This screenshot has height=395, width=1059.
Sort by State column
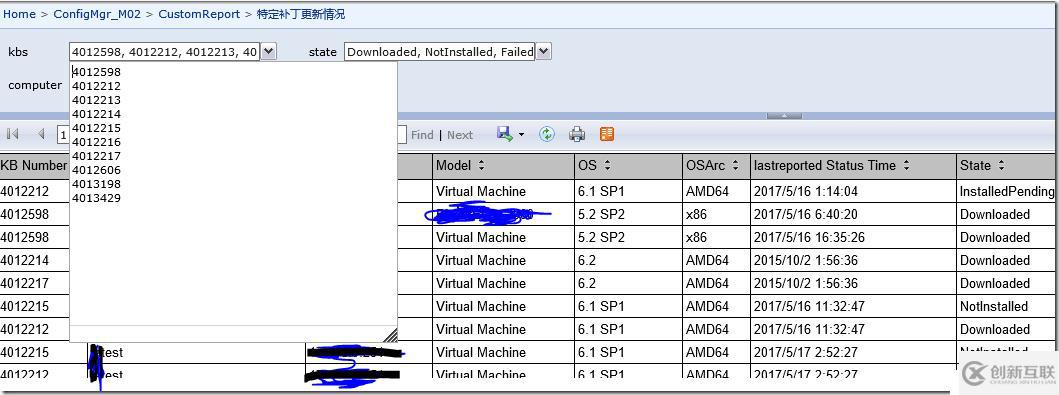(1001, 165)
